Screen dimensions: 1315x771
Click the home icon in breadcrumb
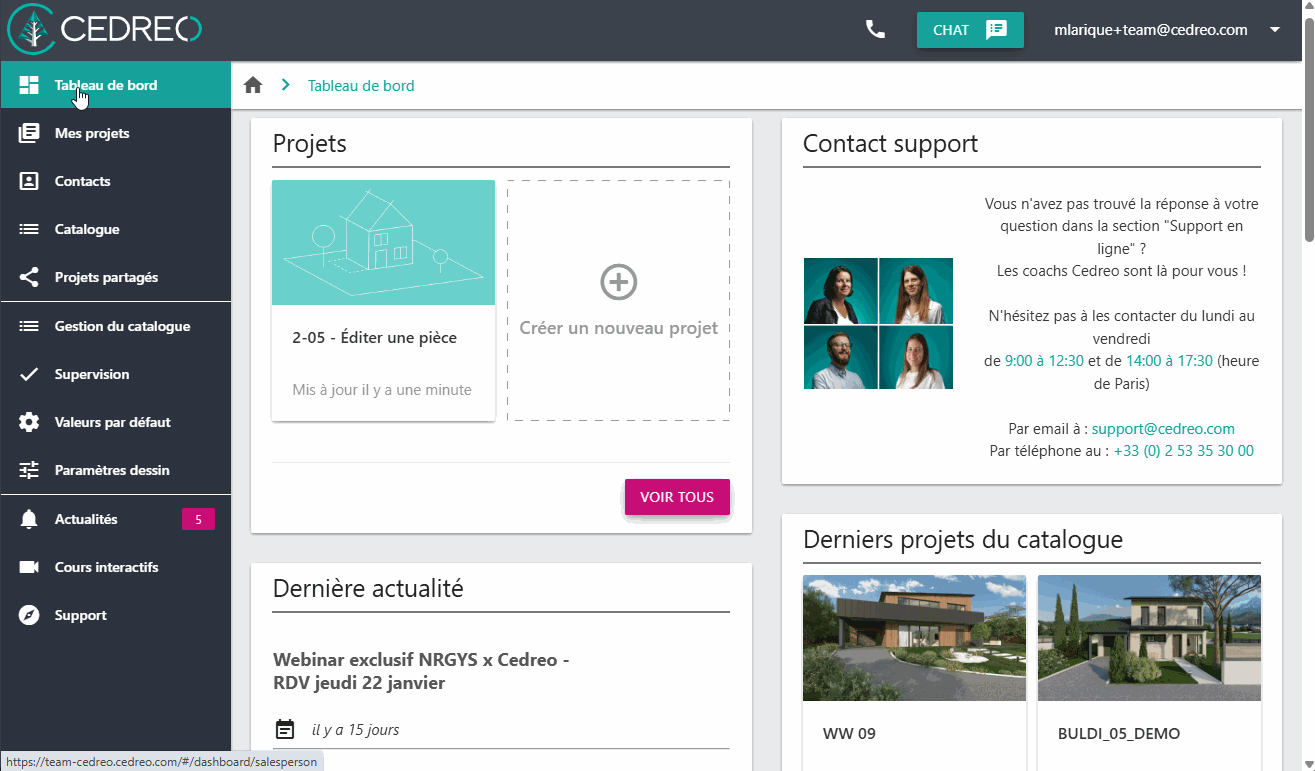tap(253, 85)
